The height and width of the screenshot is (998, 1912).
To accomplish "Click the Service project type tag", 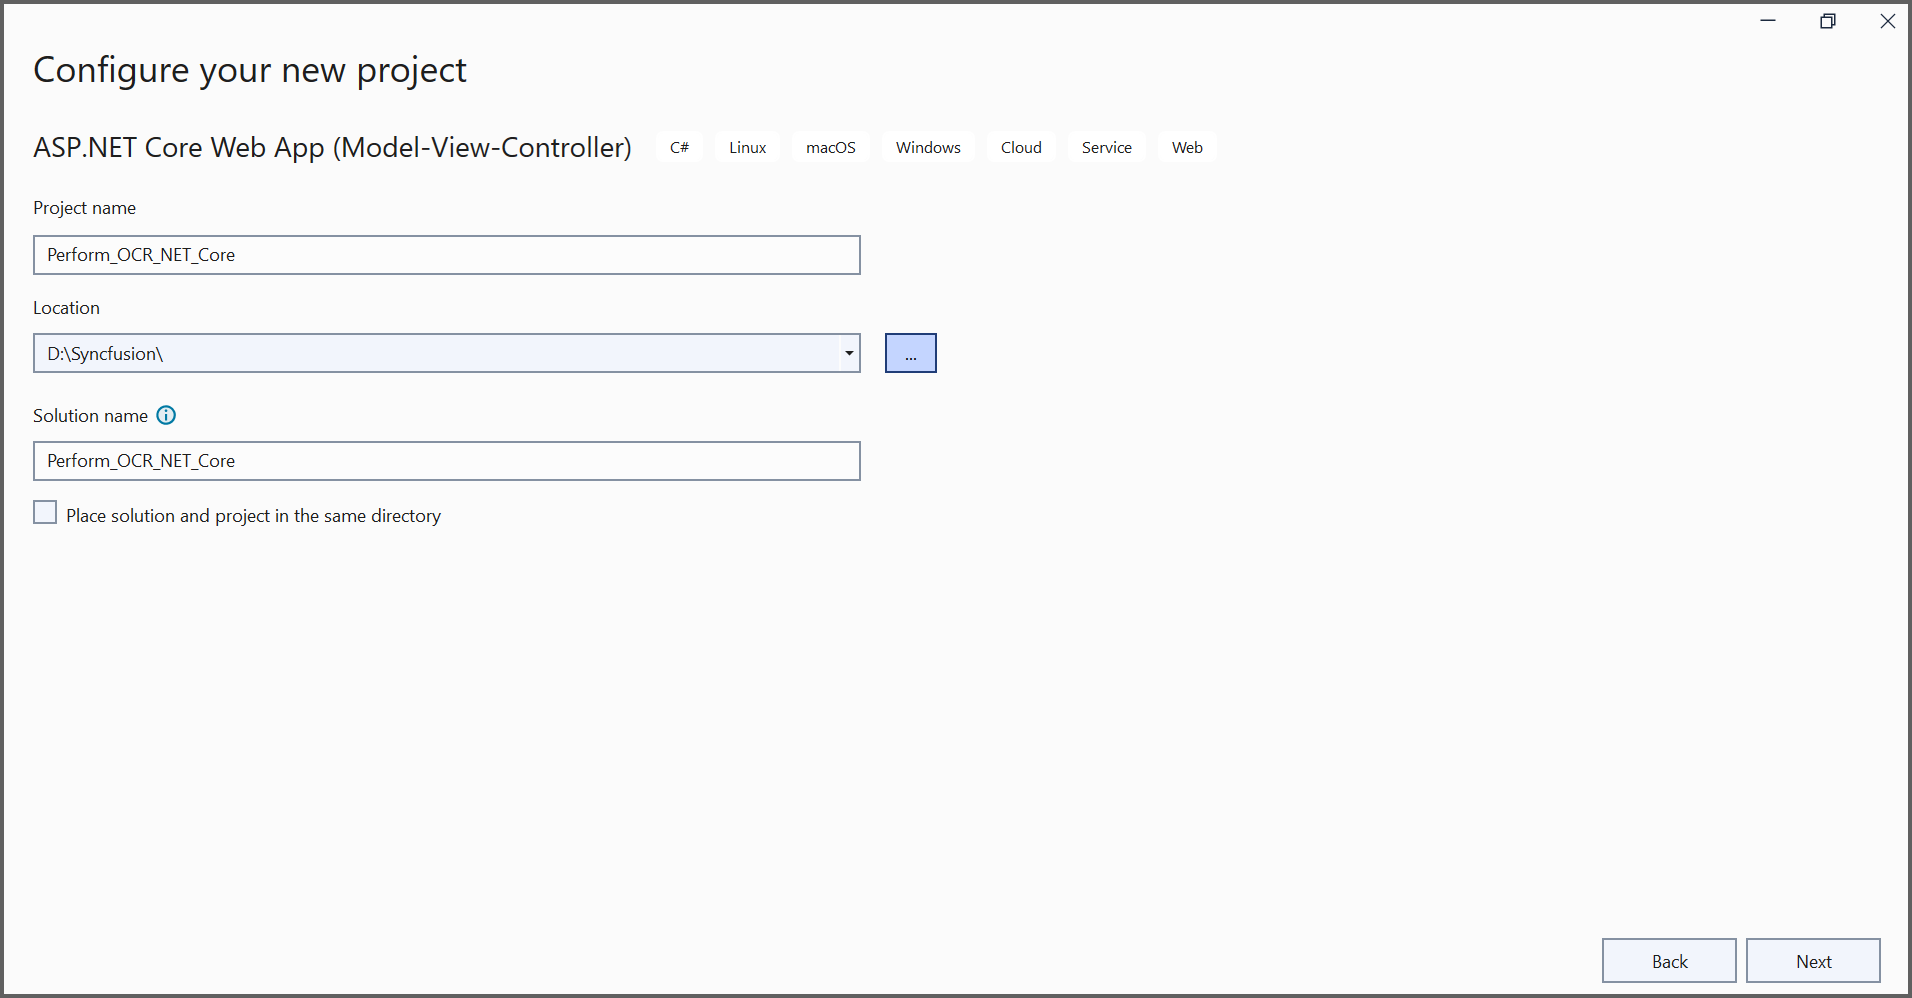I will point(1106,147).
